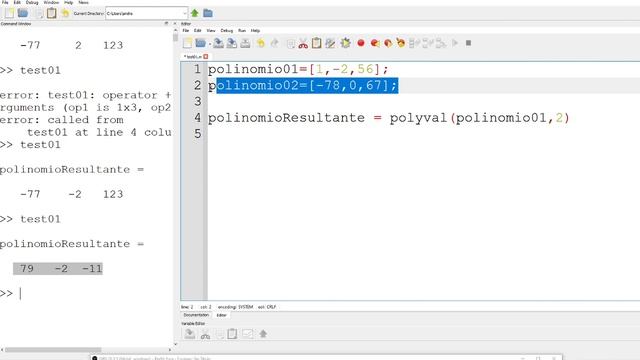Switch to bottom Editor tab
Image resolution: width=640 pixels, height=360 pixels.
pos(221,315)
